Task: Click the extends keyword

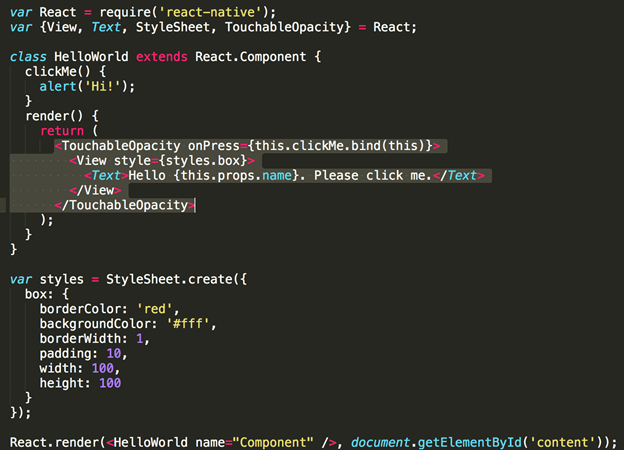Action: [x=162, y=56]
